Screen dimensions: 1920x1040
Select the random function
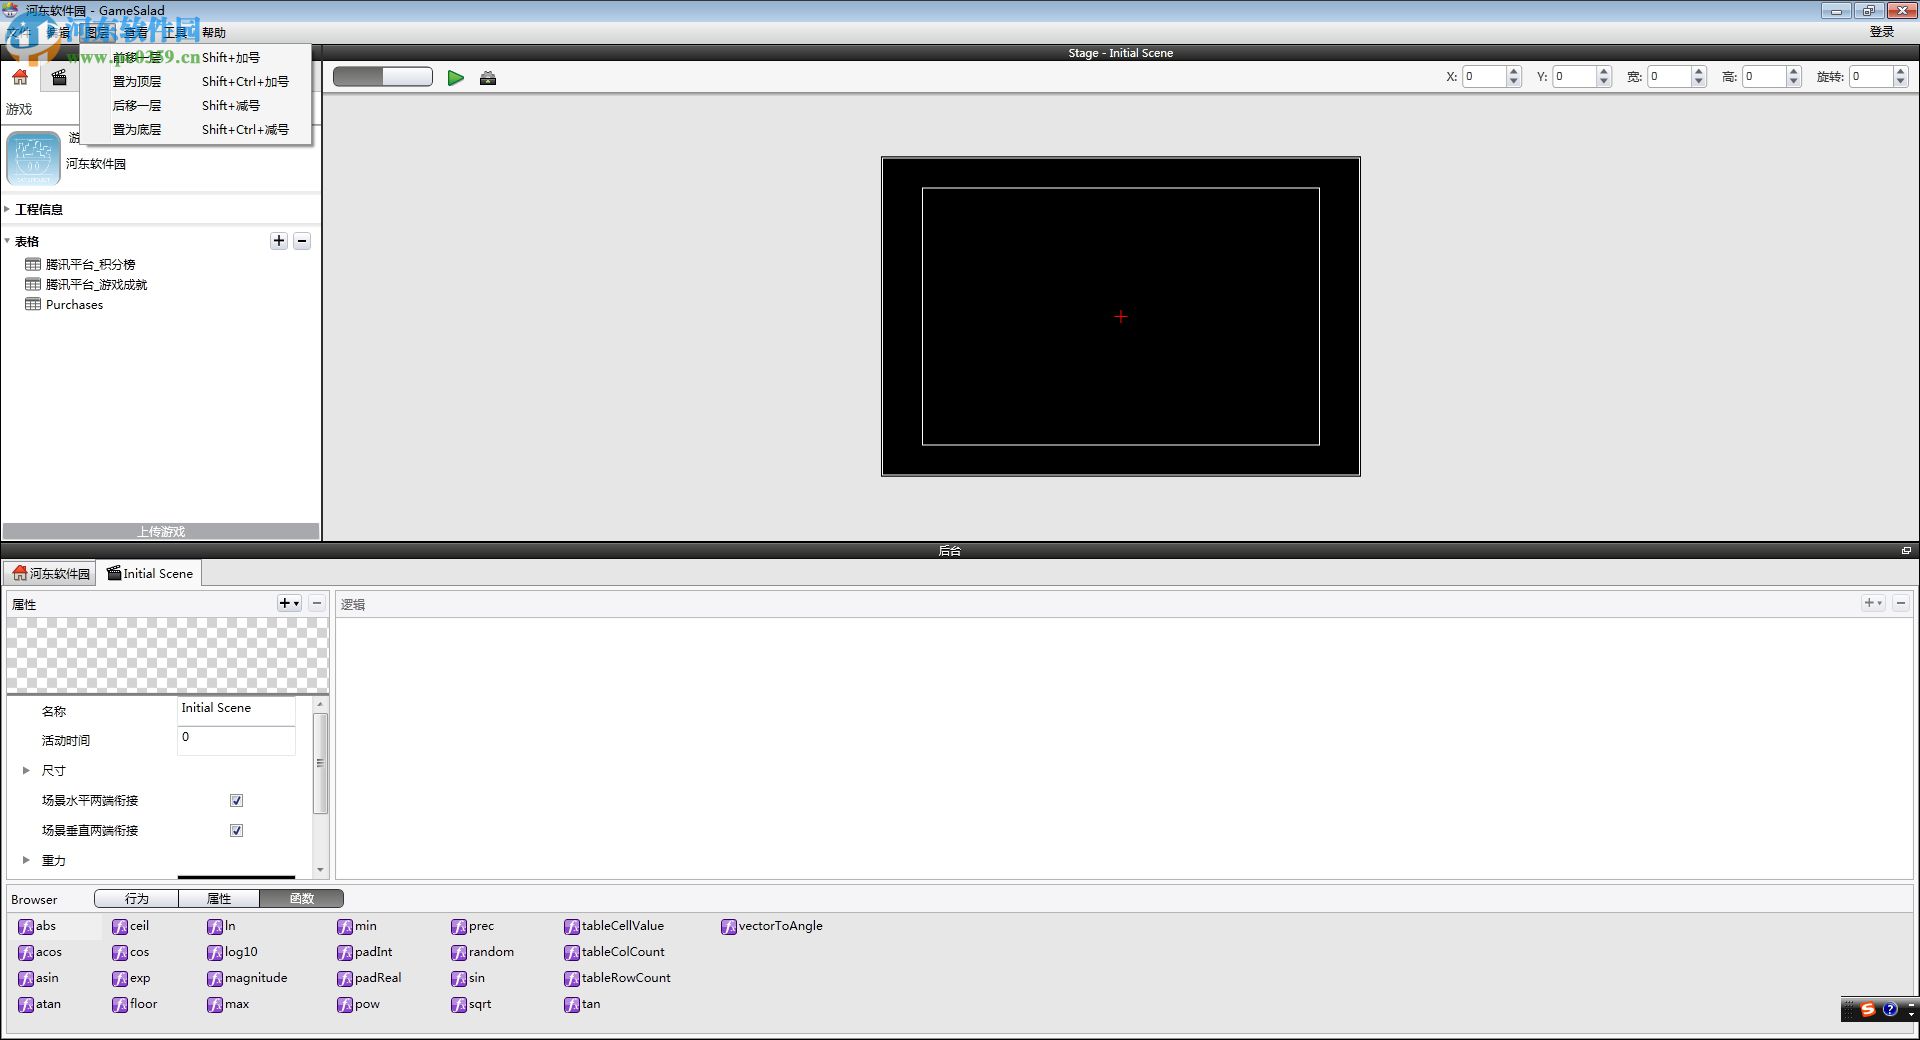click(483, 952)
